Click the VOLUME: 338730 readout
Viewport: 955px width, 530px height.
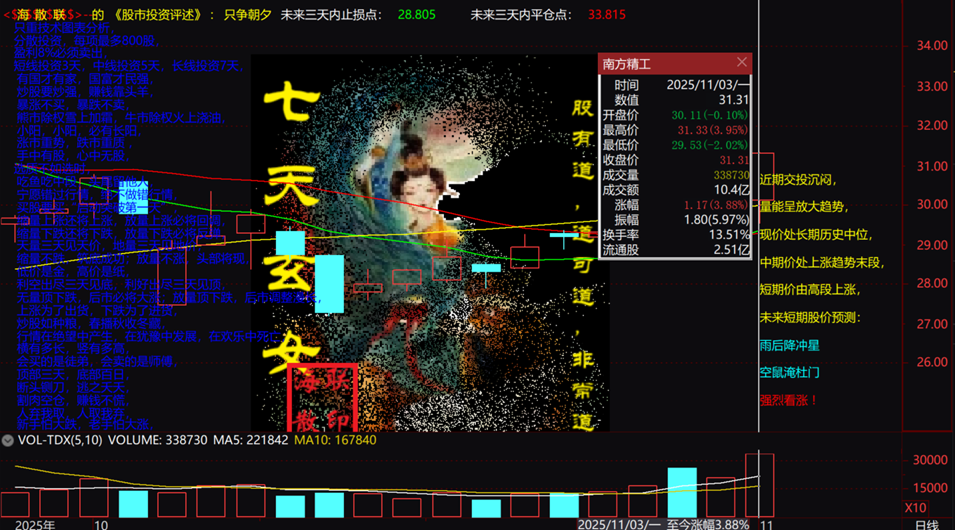click(157, 440)
